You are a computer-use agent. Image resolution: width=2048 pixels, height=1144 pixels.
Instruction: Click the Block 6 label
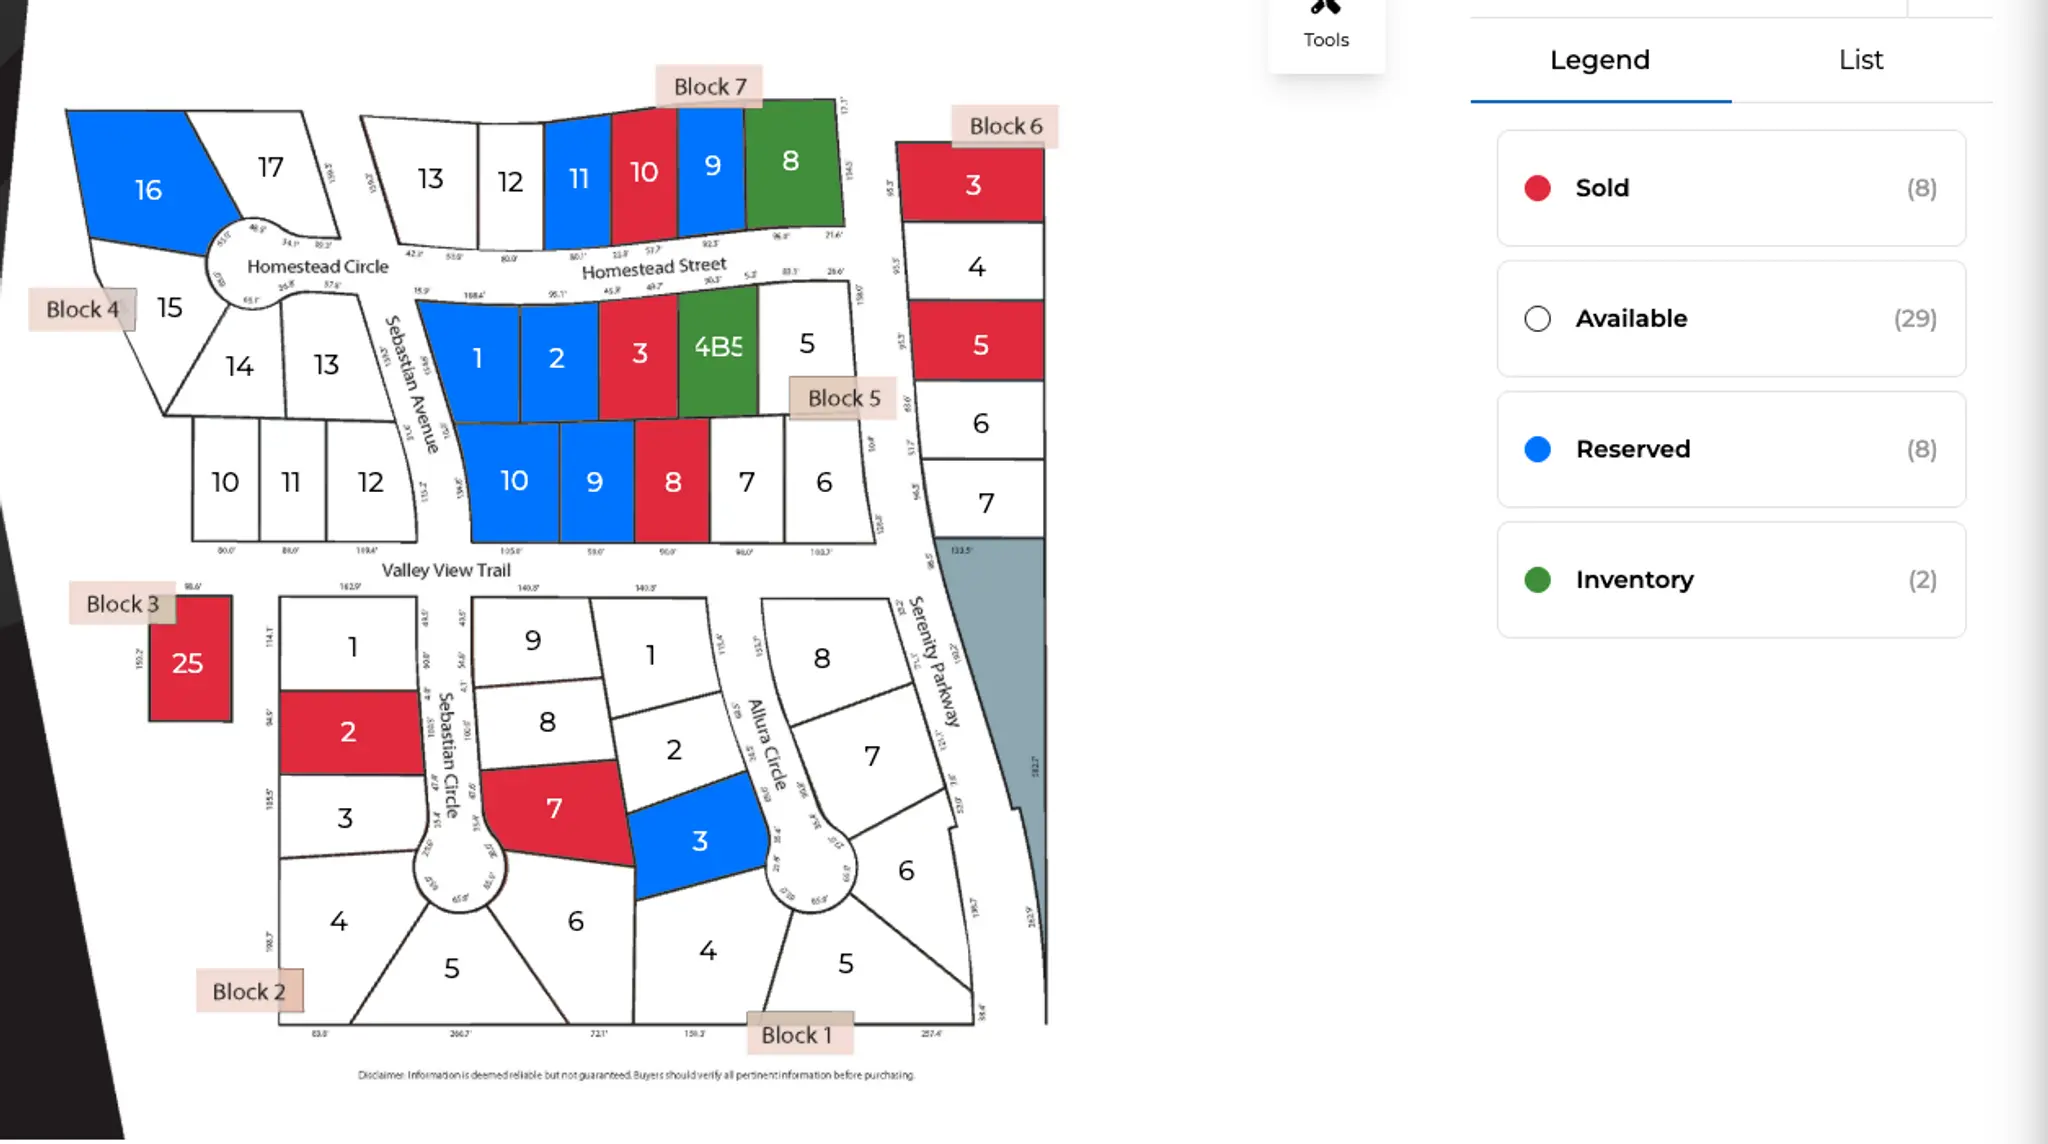click(1005, 126)
